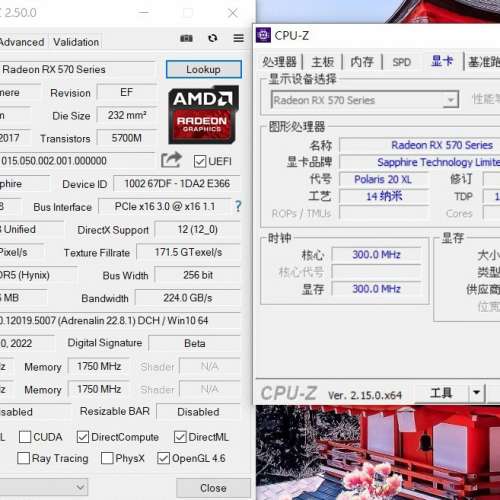Click the Lookup button
The width and height of the screenshot is (500, 500).
point(204,69)
